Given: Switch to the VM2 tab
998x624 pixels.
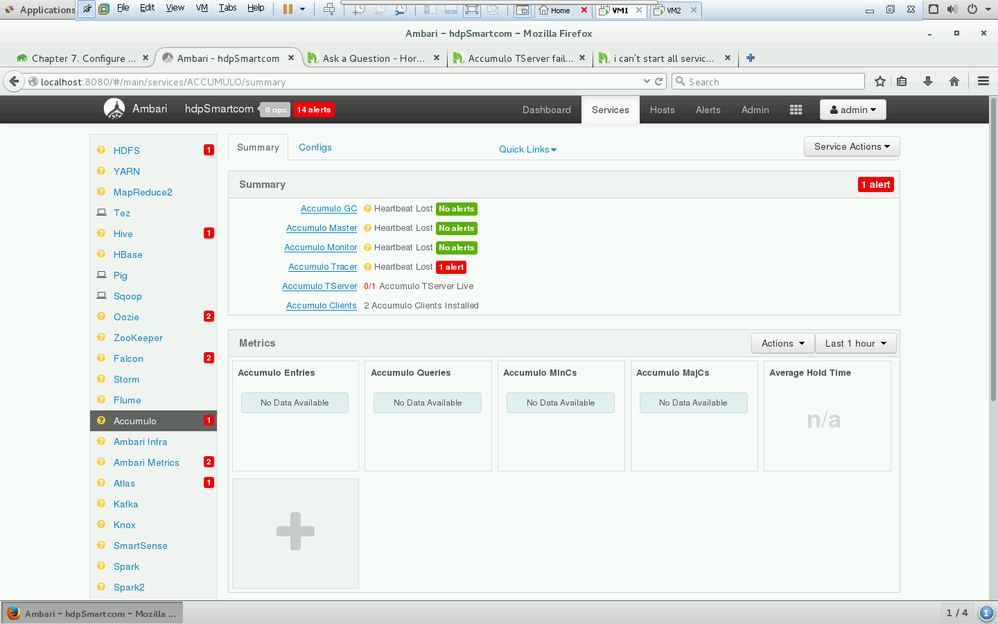Looking at the screenshot, I should [x=675, y=10].
